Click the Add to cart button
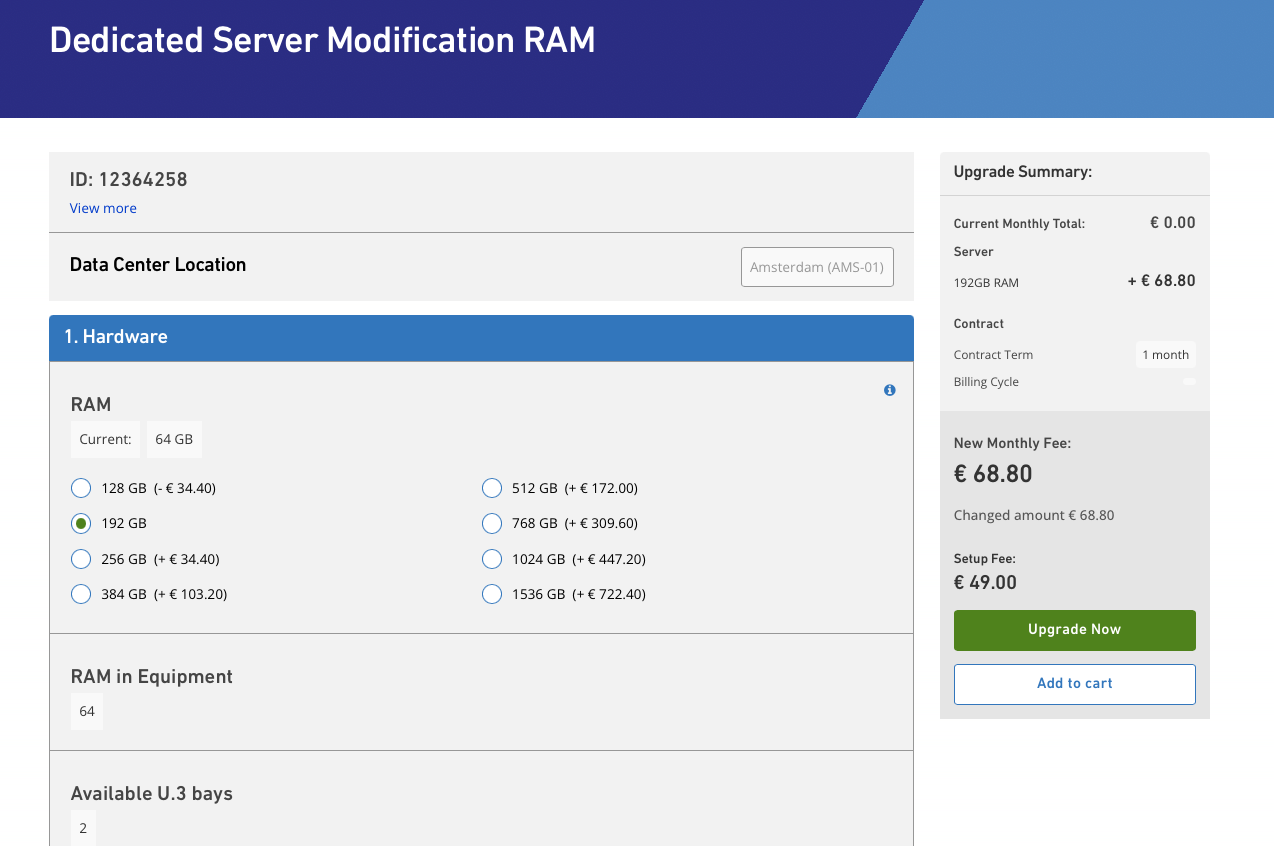Image resolution: width=1274 pixels, height=846 pixels. pyautogui.click(x=1074, y=684)
